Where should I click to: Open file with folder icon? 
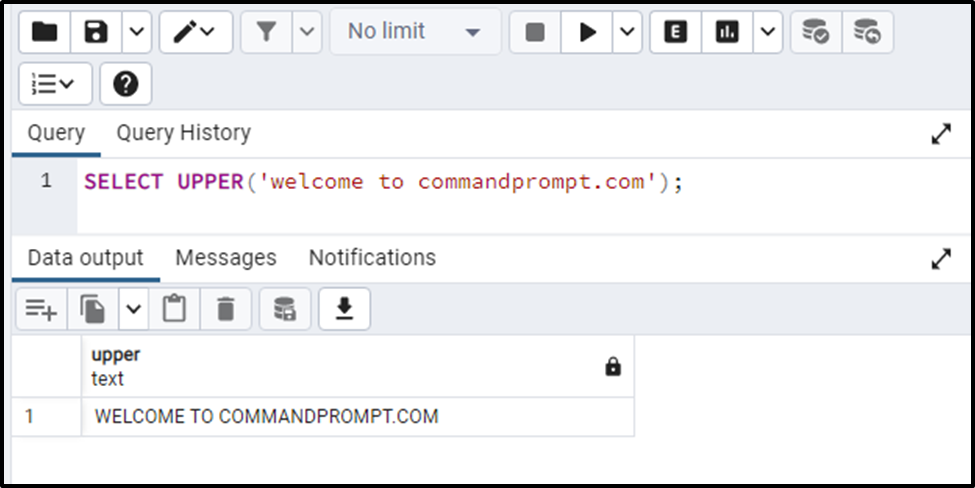[45, 32]
